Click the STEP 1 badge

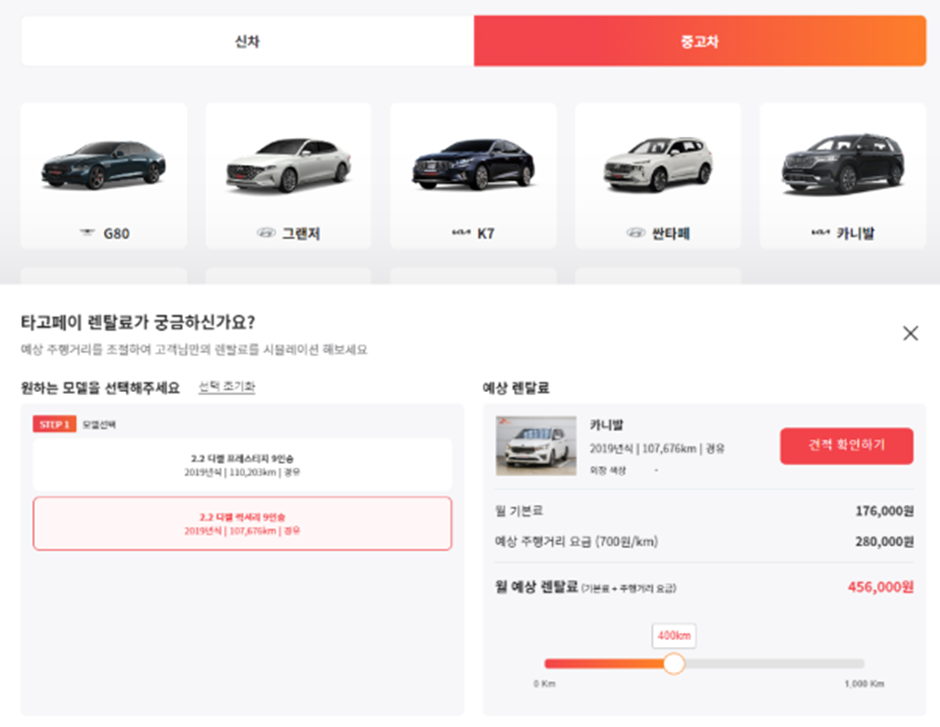55,424
